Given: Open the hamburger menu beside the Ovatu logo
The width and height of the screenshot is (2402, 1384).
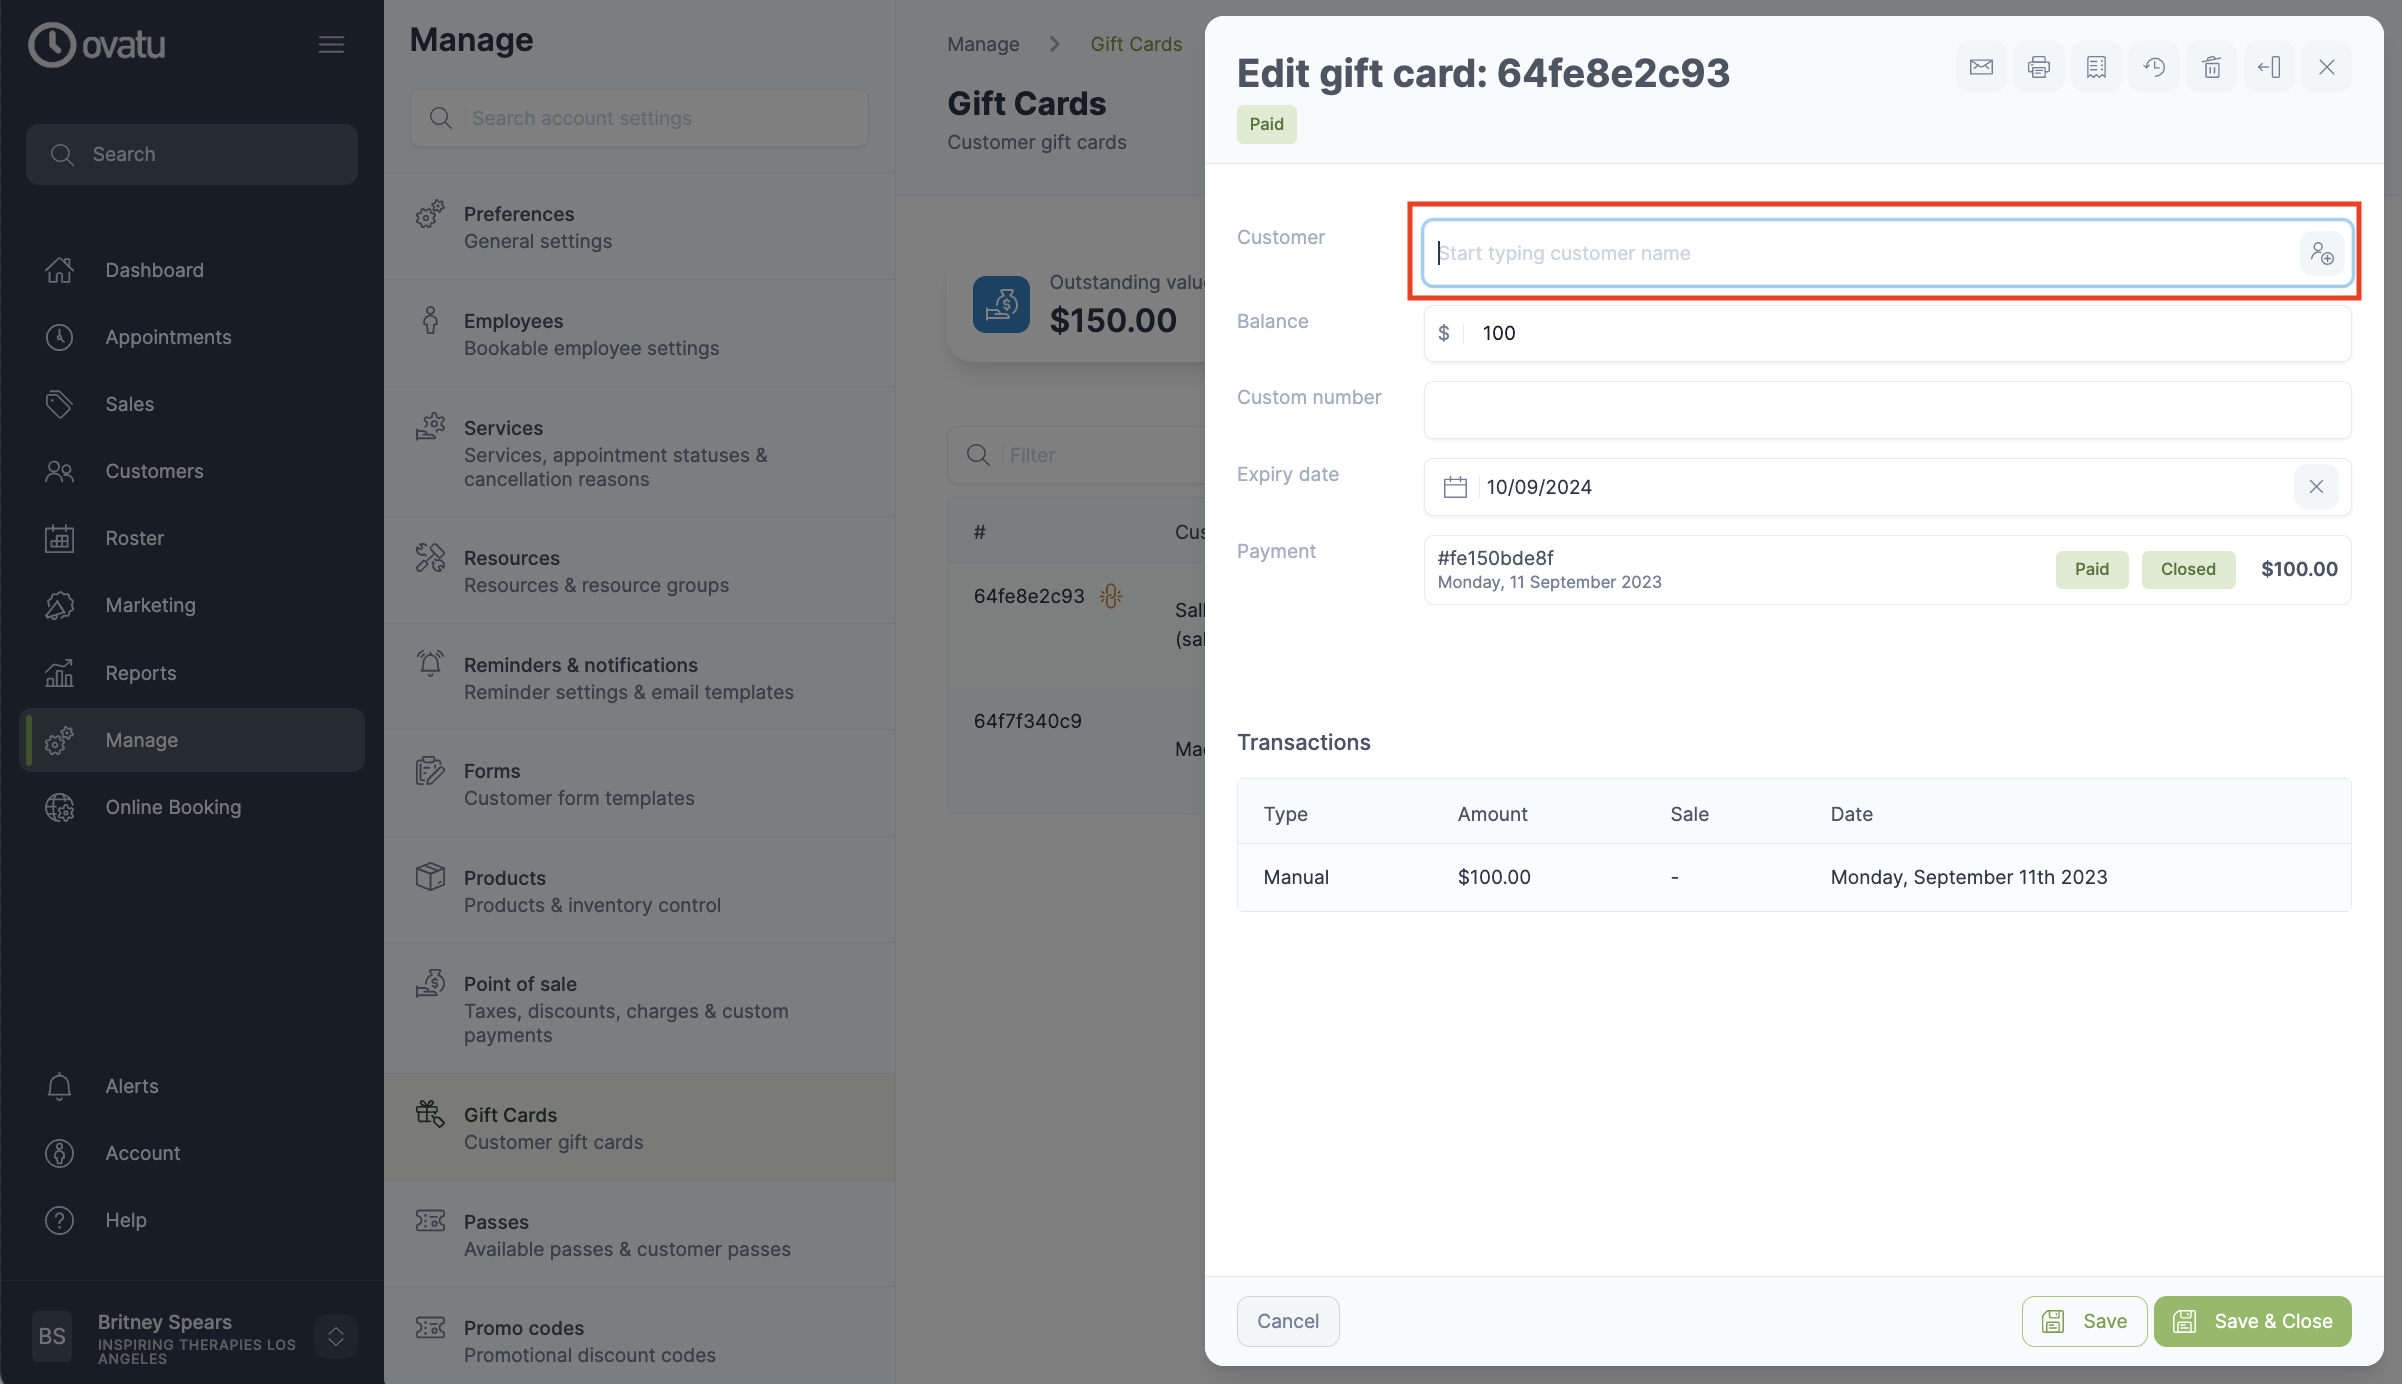Looking at the screenshot, I should point(331,44).
